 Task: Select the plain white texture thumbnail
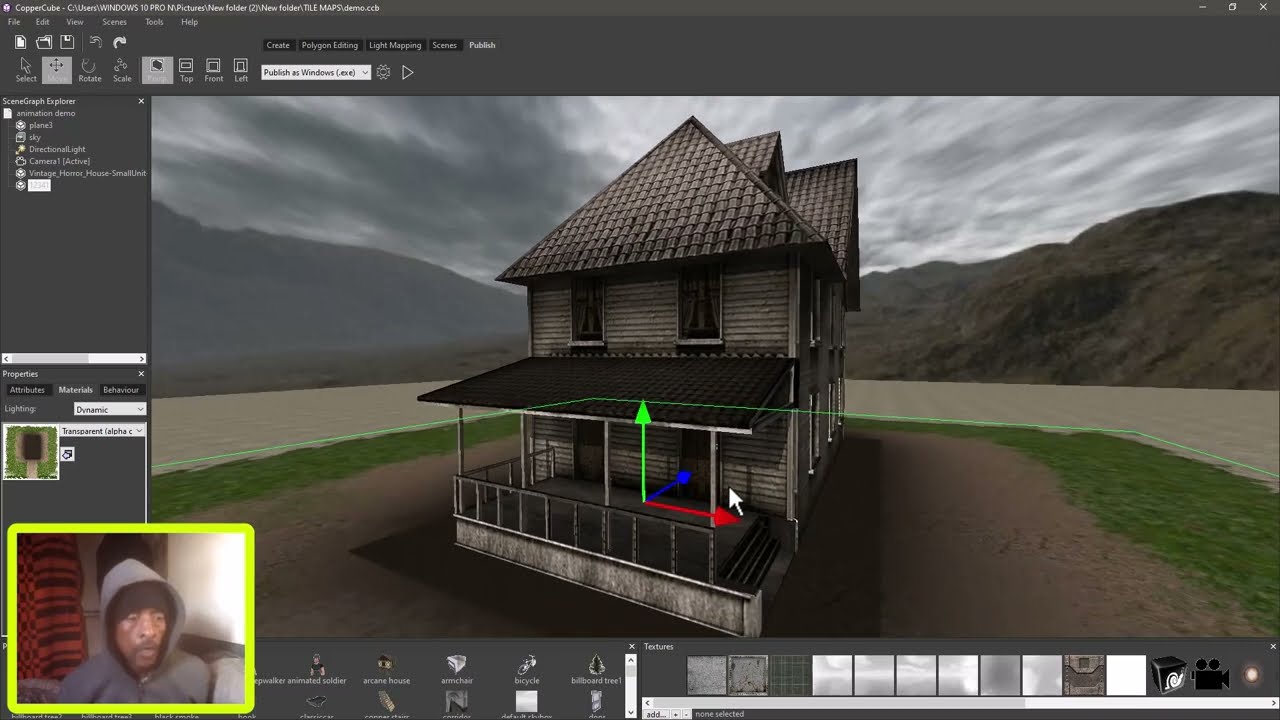click(1126, 675)
